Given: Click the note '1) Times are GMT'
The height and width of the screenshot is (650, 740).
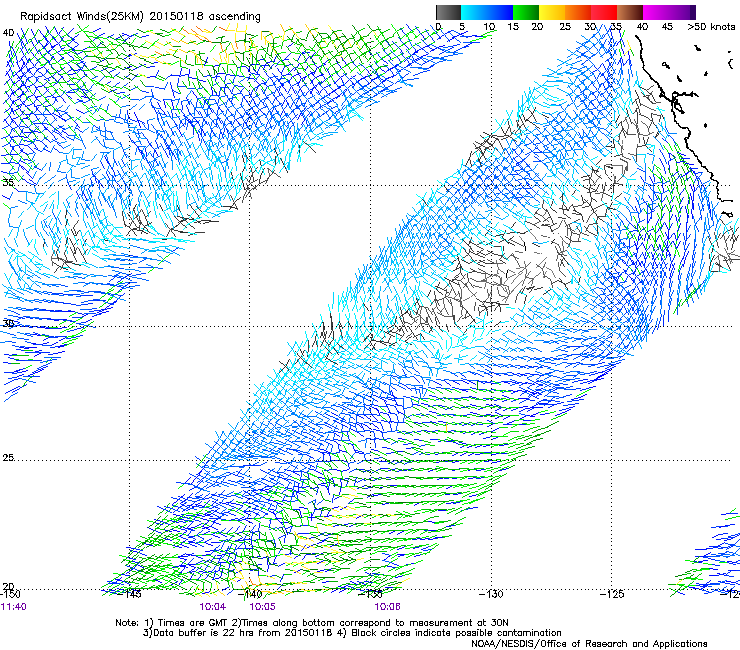Looking at the screenshot, I should 186,623.
